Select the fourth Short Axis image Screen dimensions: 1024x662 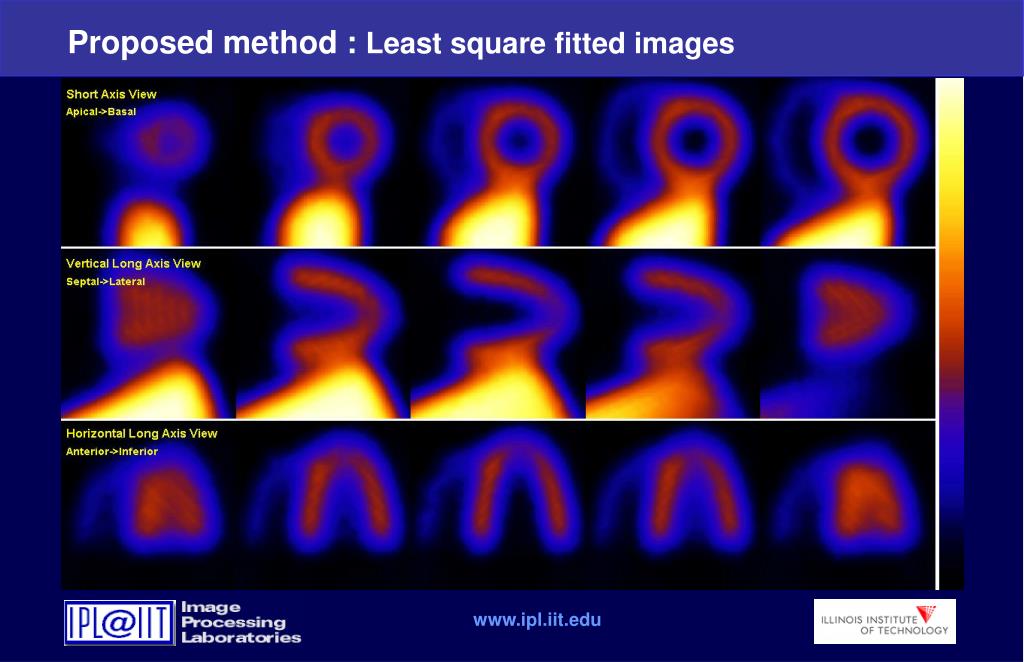[x=673, y=163]
